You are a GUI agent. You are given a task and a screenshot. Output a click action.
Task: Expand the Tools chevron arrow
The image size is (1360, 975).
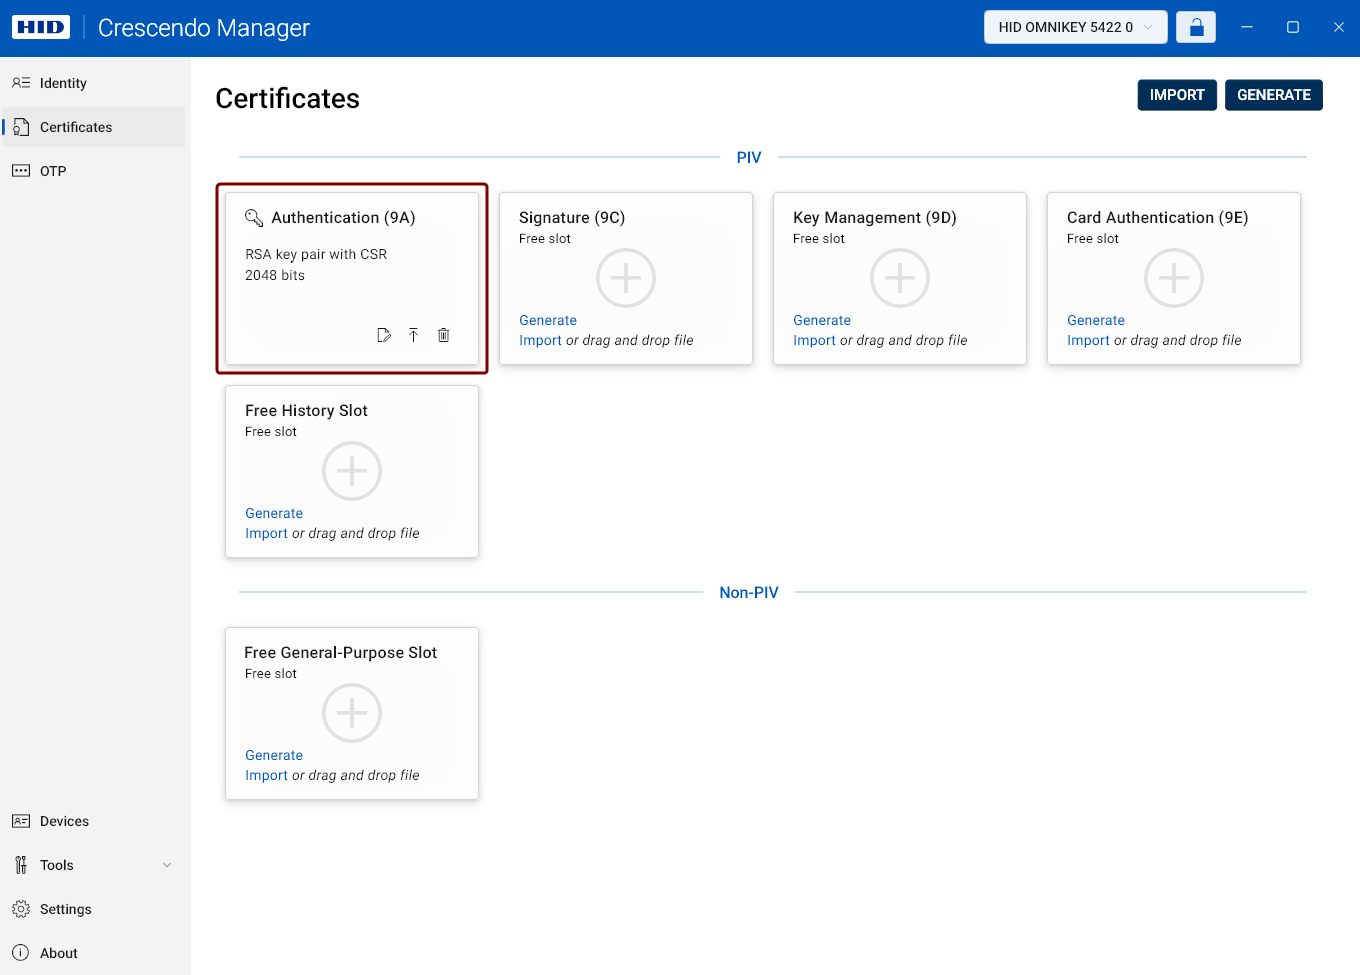(167, 865)
